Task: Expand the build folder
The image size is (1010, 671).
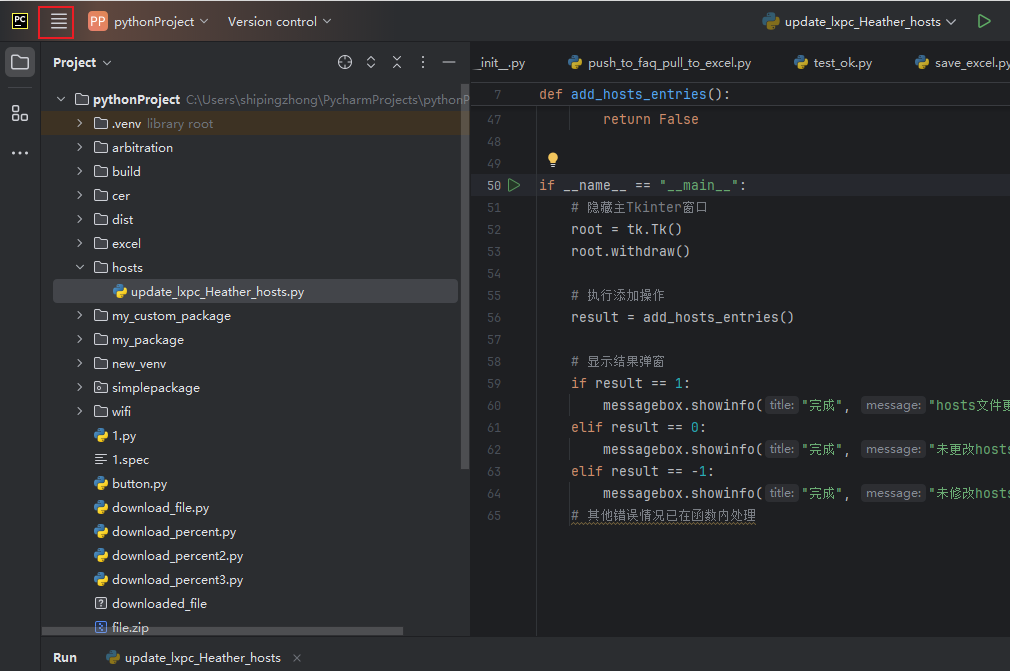Action: (80, 171)
